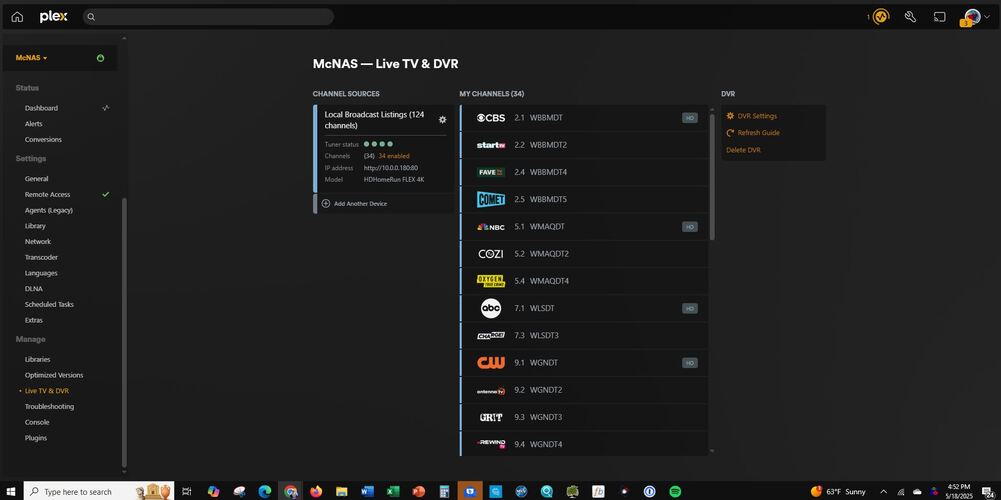The height and width of the screenshot is (500, 1001).
Task: Open Firefox from the taskbar
Action: [316, 491]
